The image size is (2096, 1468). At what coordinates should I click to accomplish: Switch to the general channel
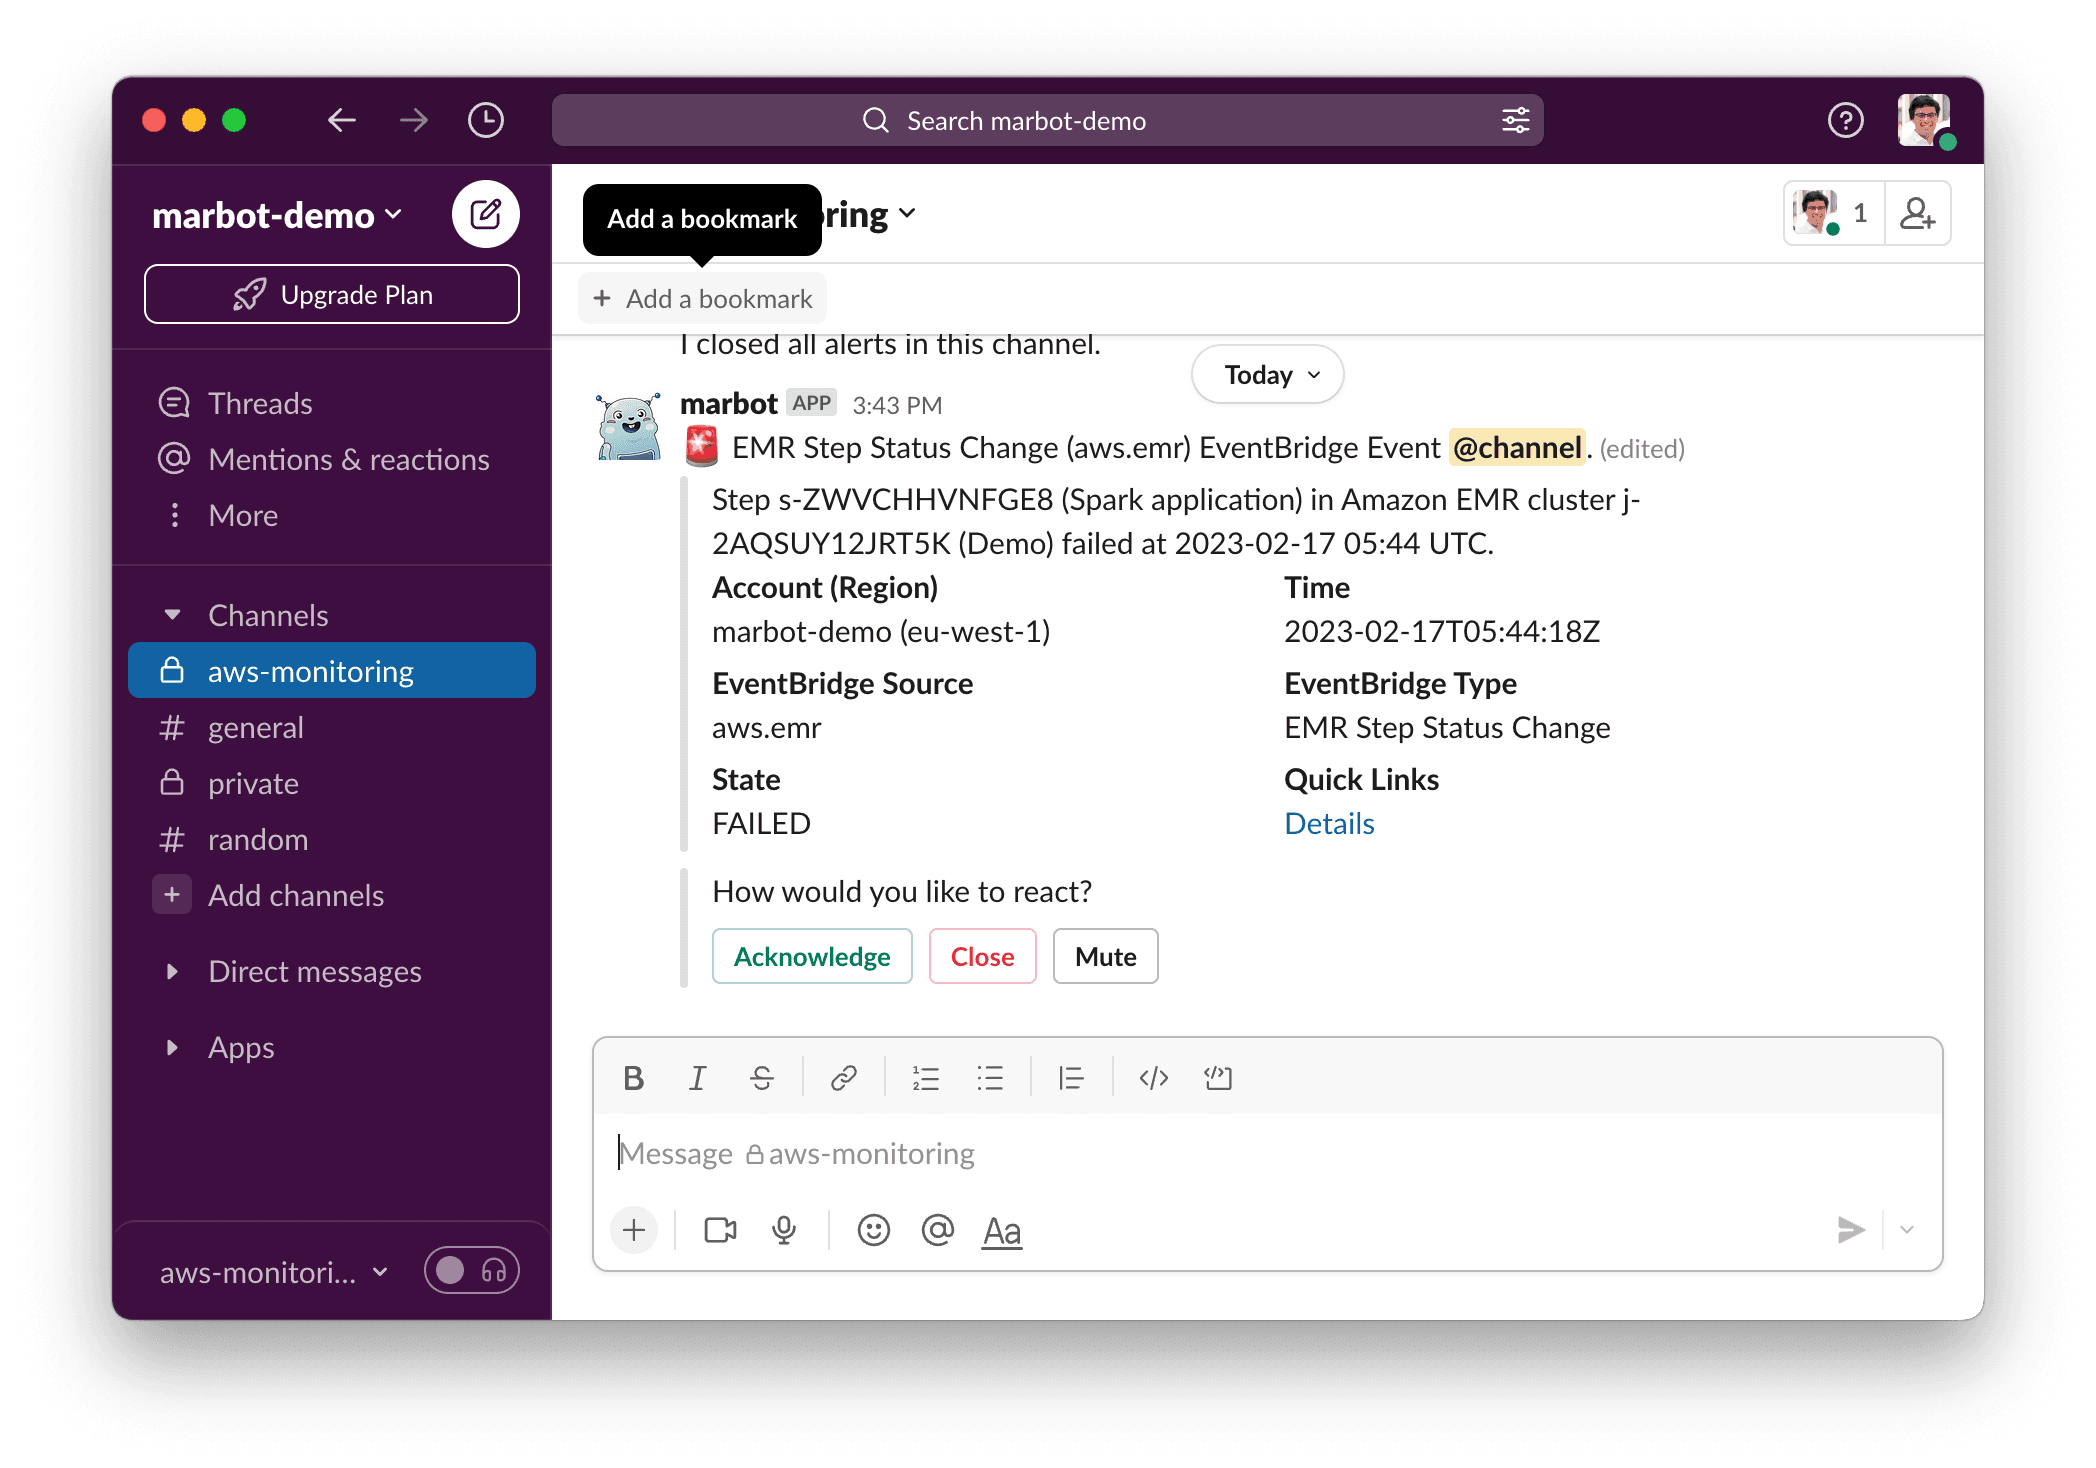tap(256, 727)
